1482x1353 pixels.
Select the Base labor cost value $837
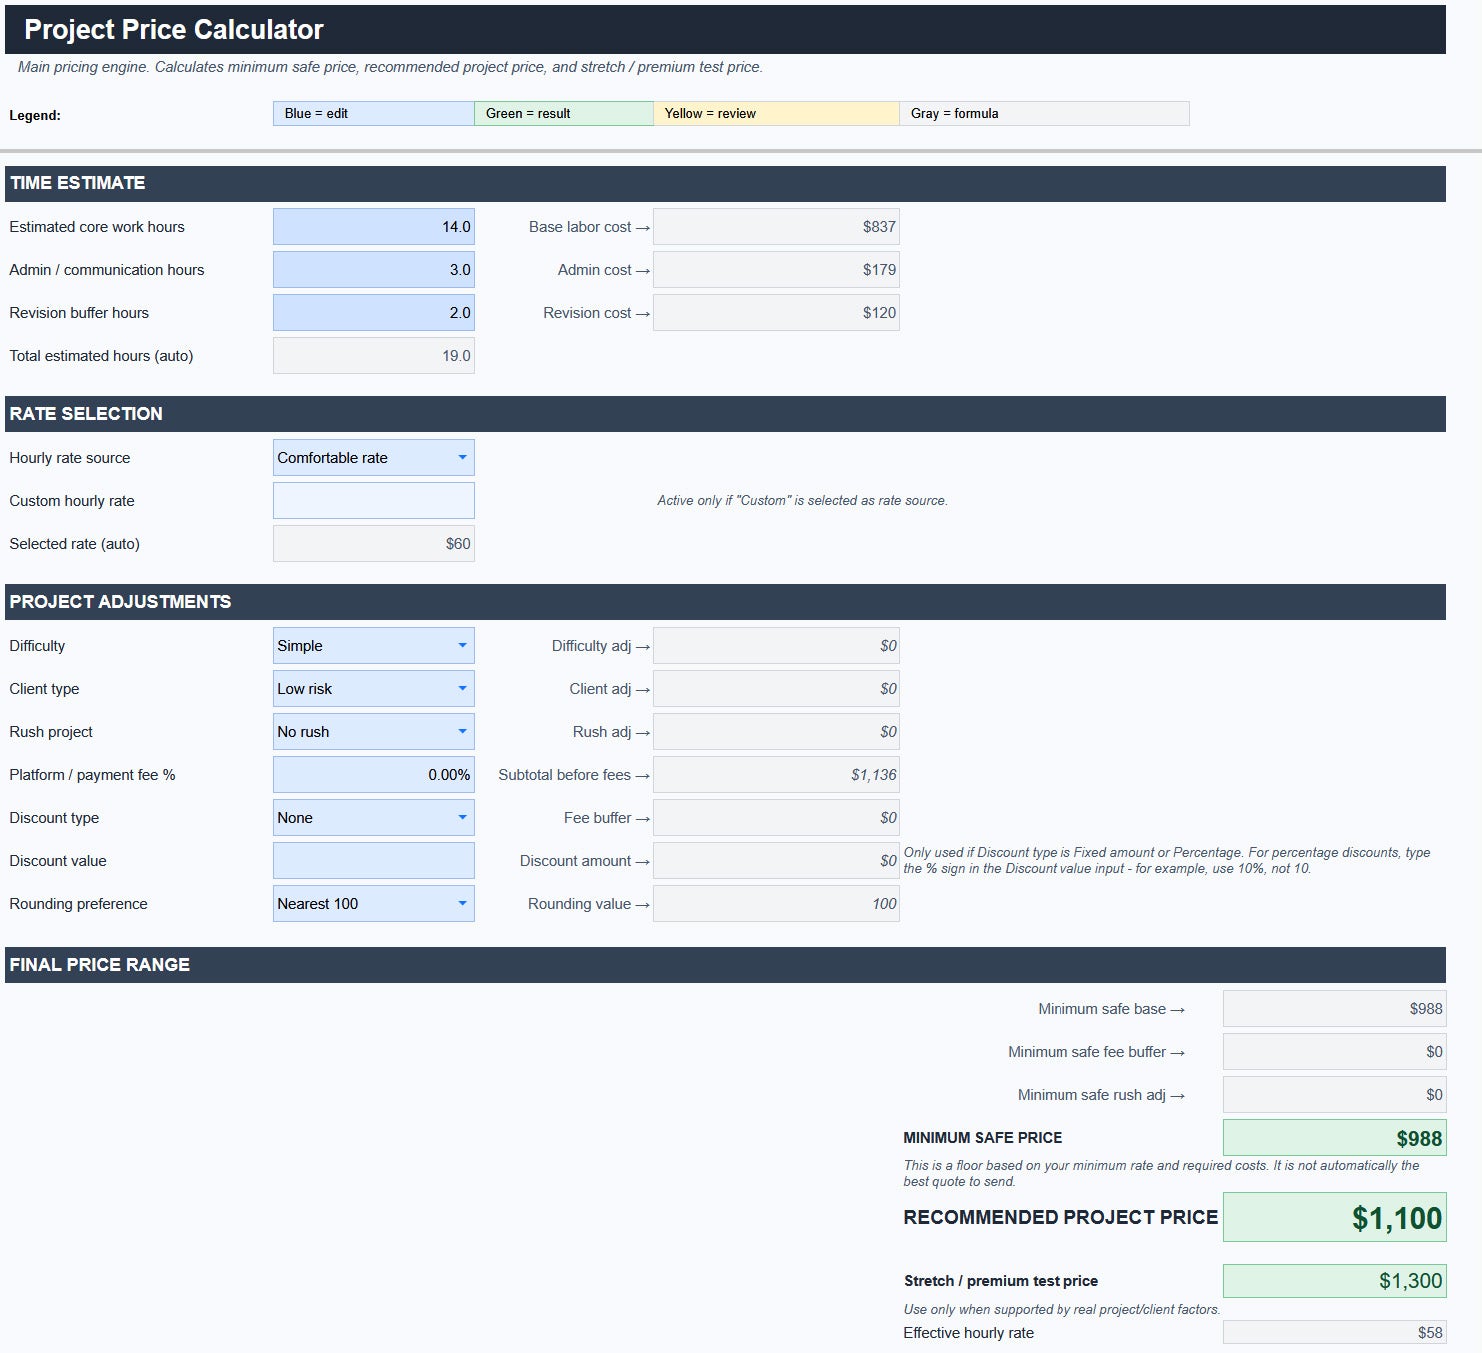coord(776,227)
